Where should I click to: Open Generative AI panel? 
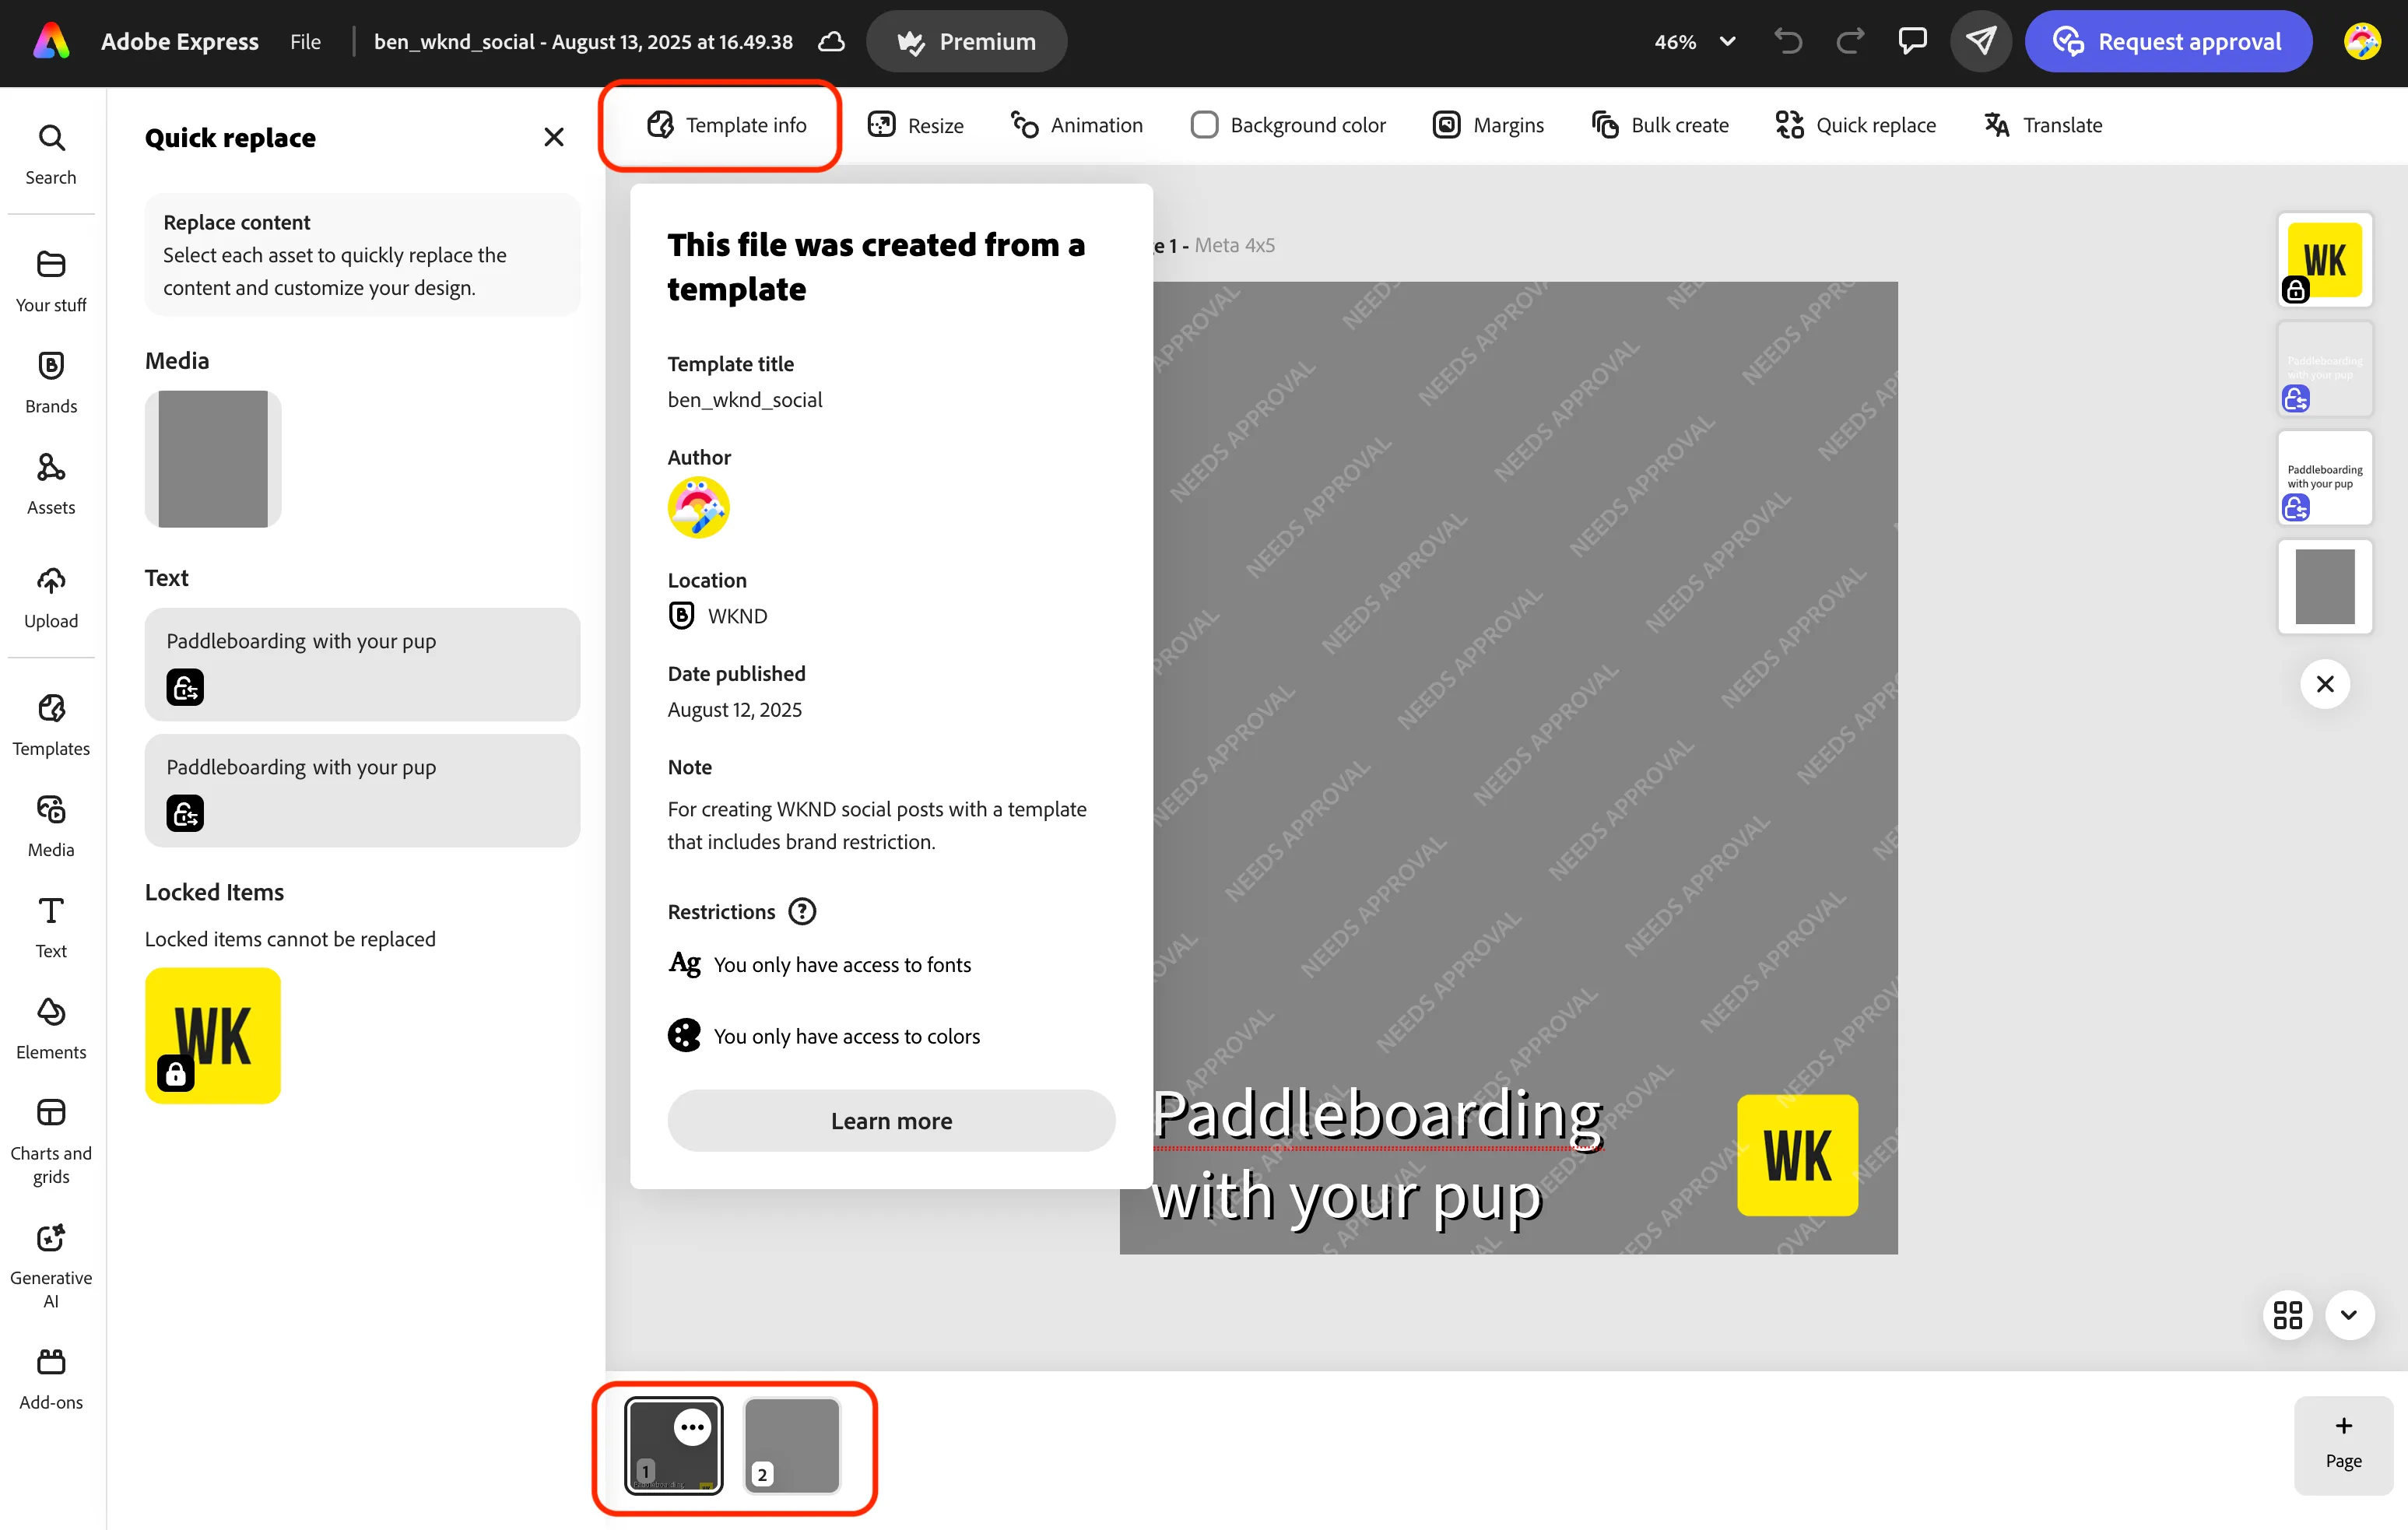pyautogui.click(x=51, y=1266)
